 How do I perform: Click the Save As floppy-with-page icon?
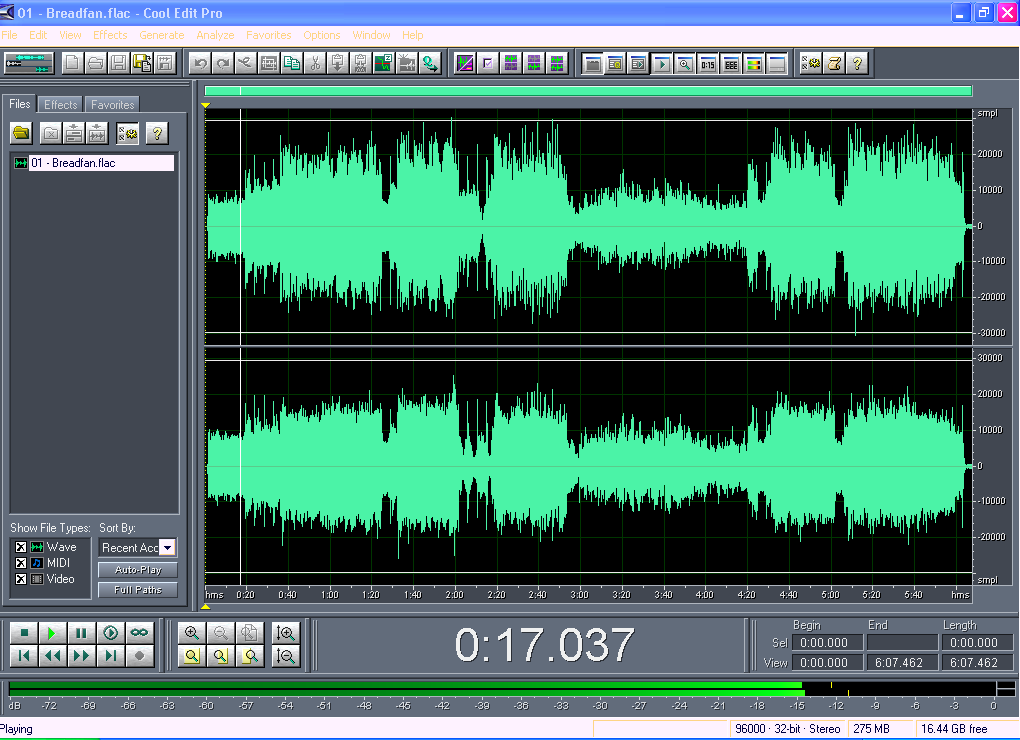point(142,63)
